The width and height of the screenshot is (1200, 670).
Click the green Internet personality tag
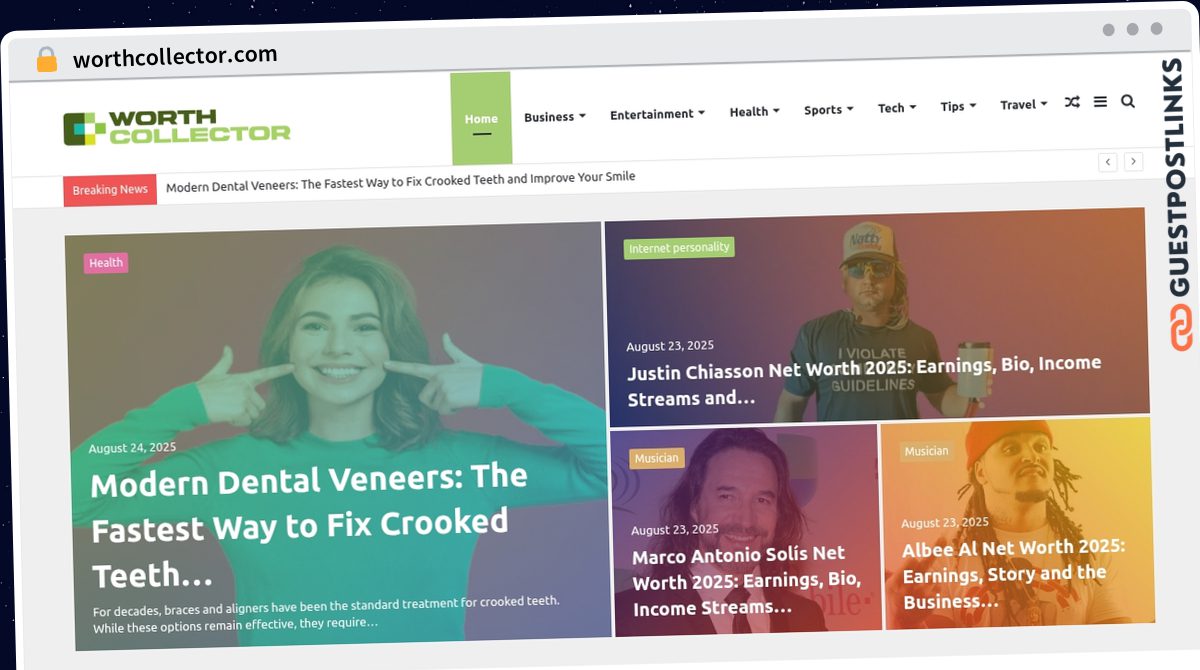tap(679, 248)
